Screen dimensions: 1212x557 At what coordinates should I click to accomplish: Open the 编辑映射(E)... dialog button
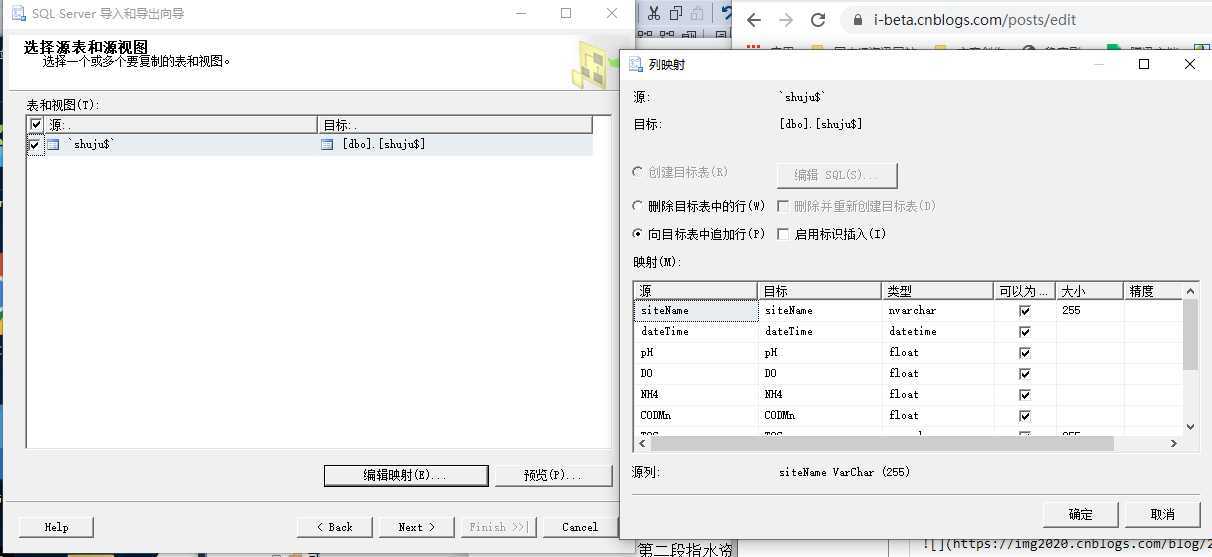(x=406, y=475)
